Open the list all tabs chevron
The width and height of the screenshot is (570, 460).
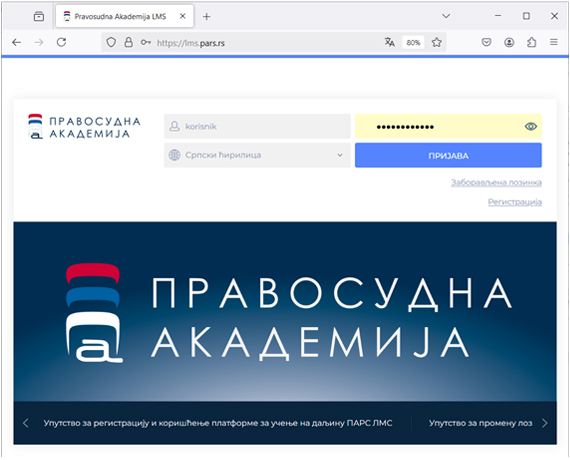click(x=446, y=16)
